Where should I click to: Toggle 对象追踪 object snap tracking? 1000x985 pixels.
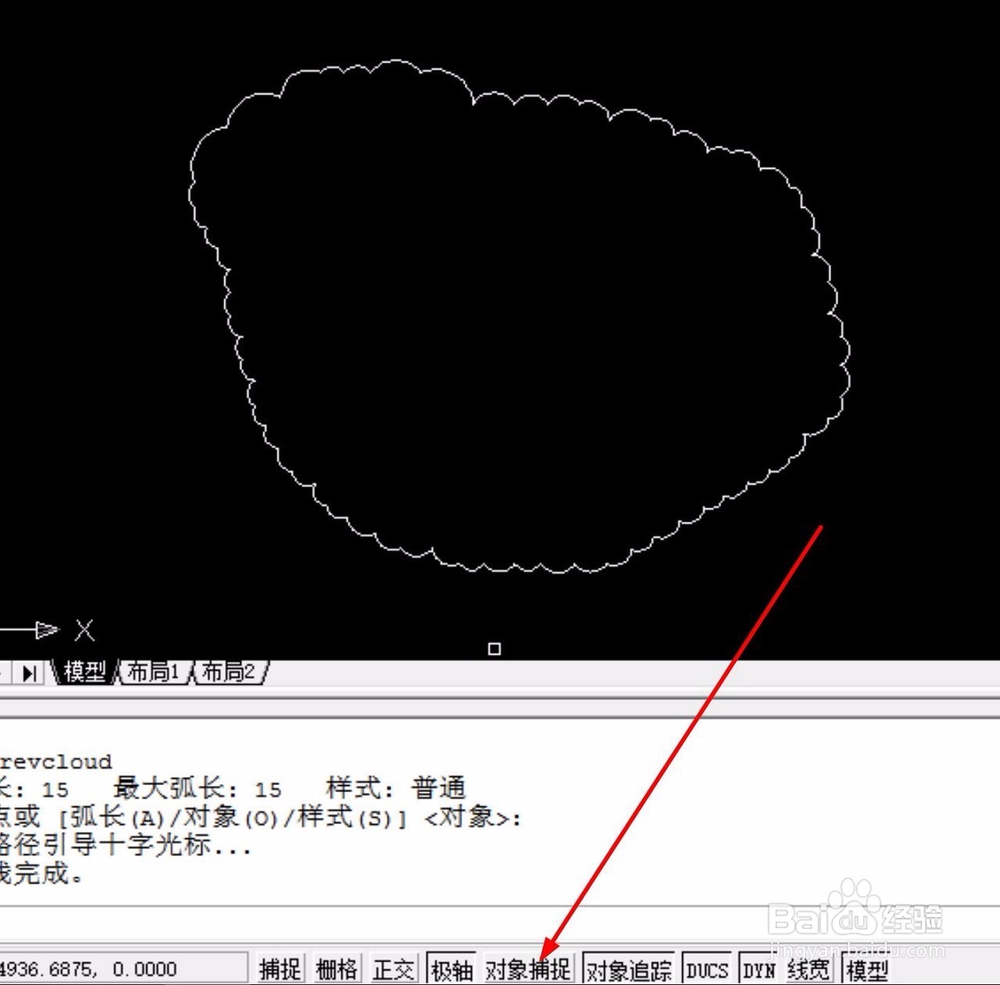pyautogui.click(x=628, y=969)
